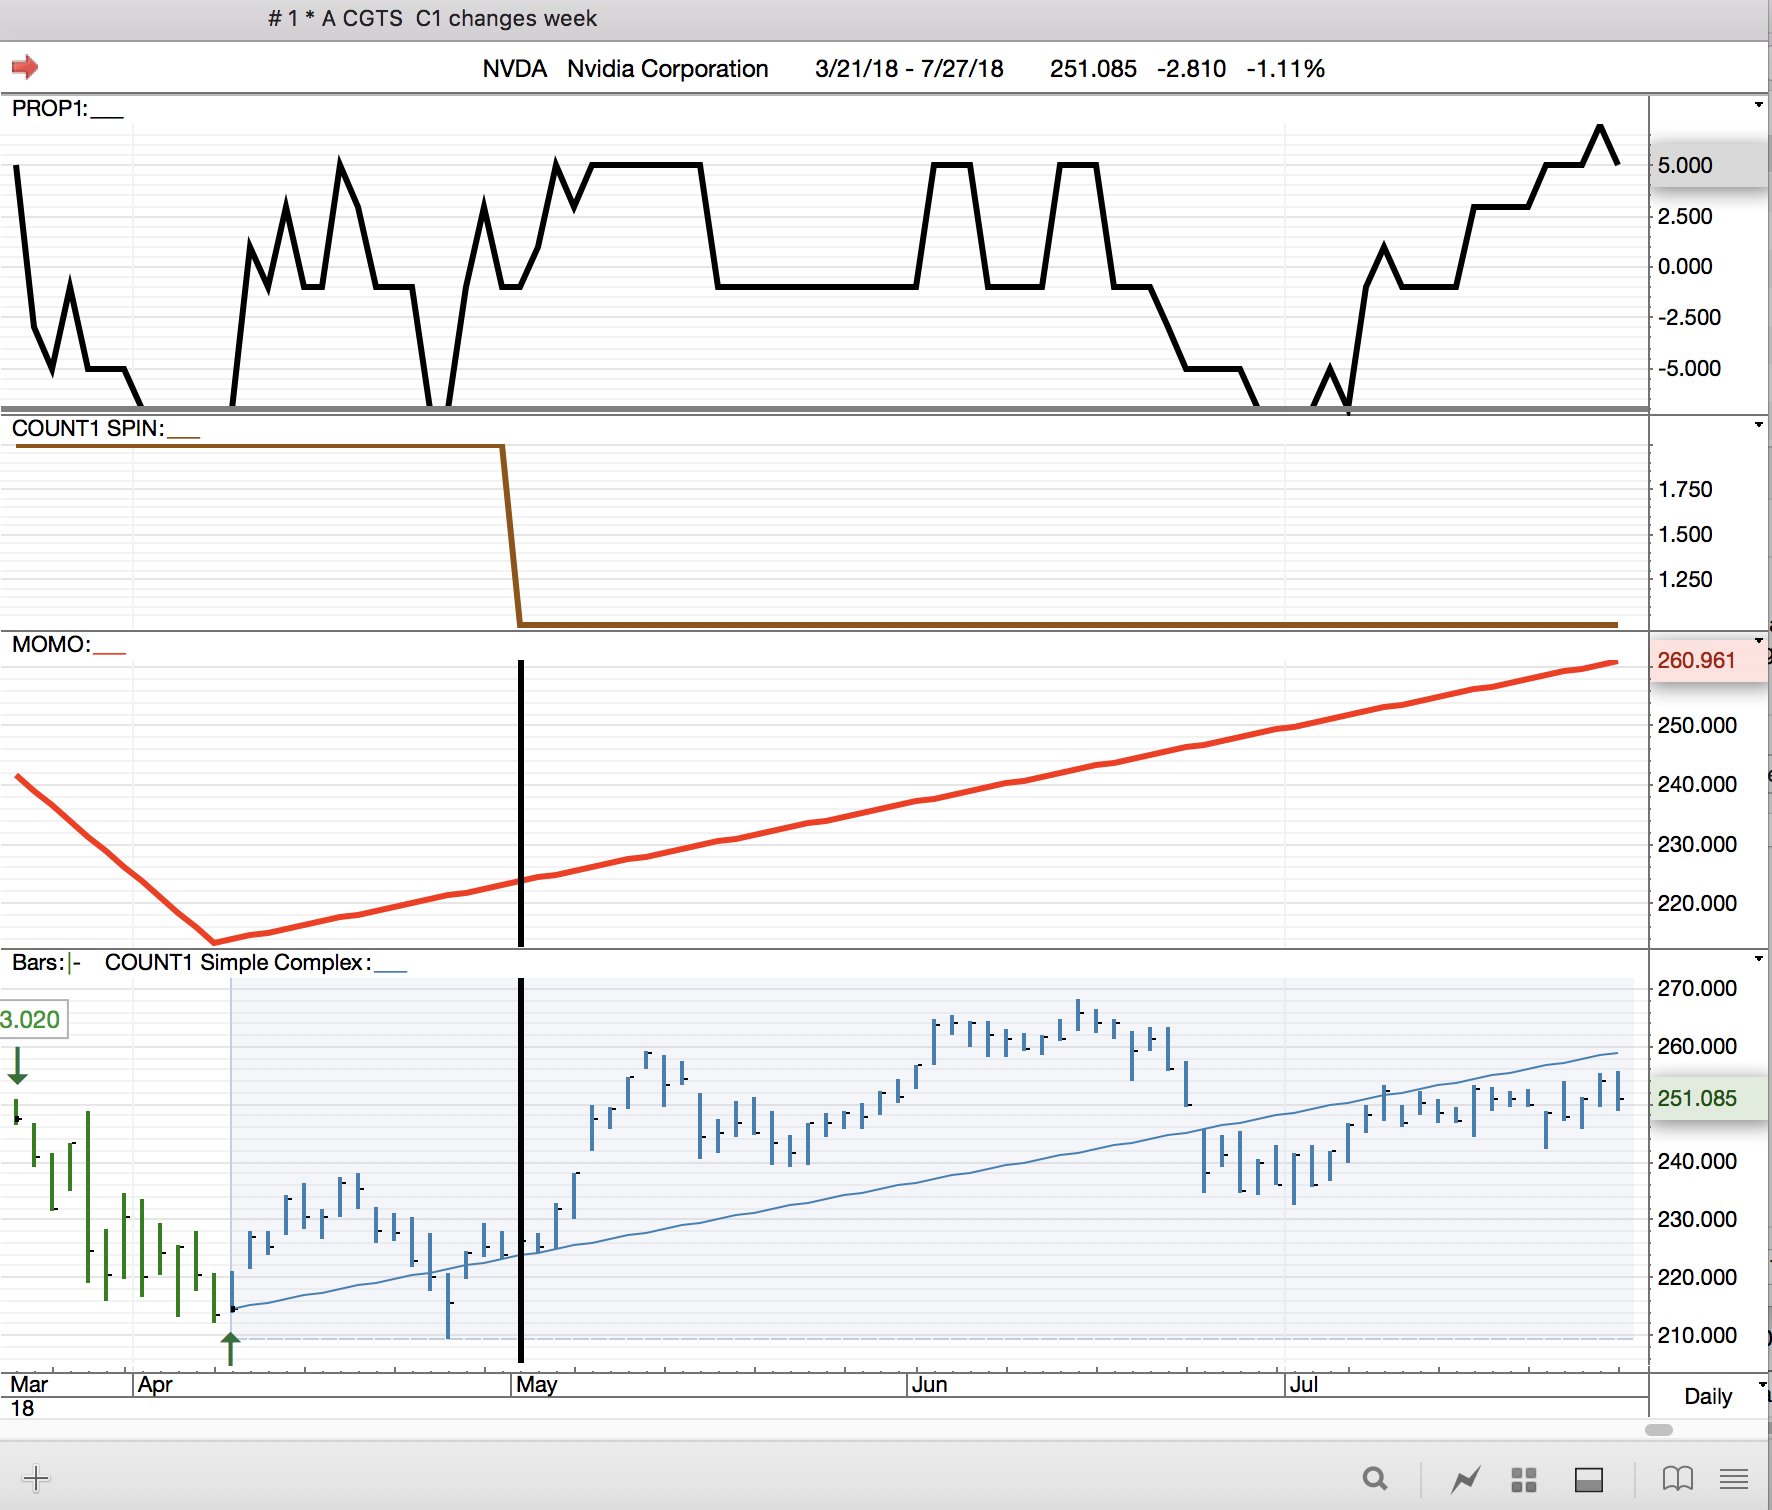Click the COUNT1 SPIN indicator legend label

pos(88,428)
